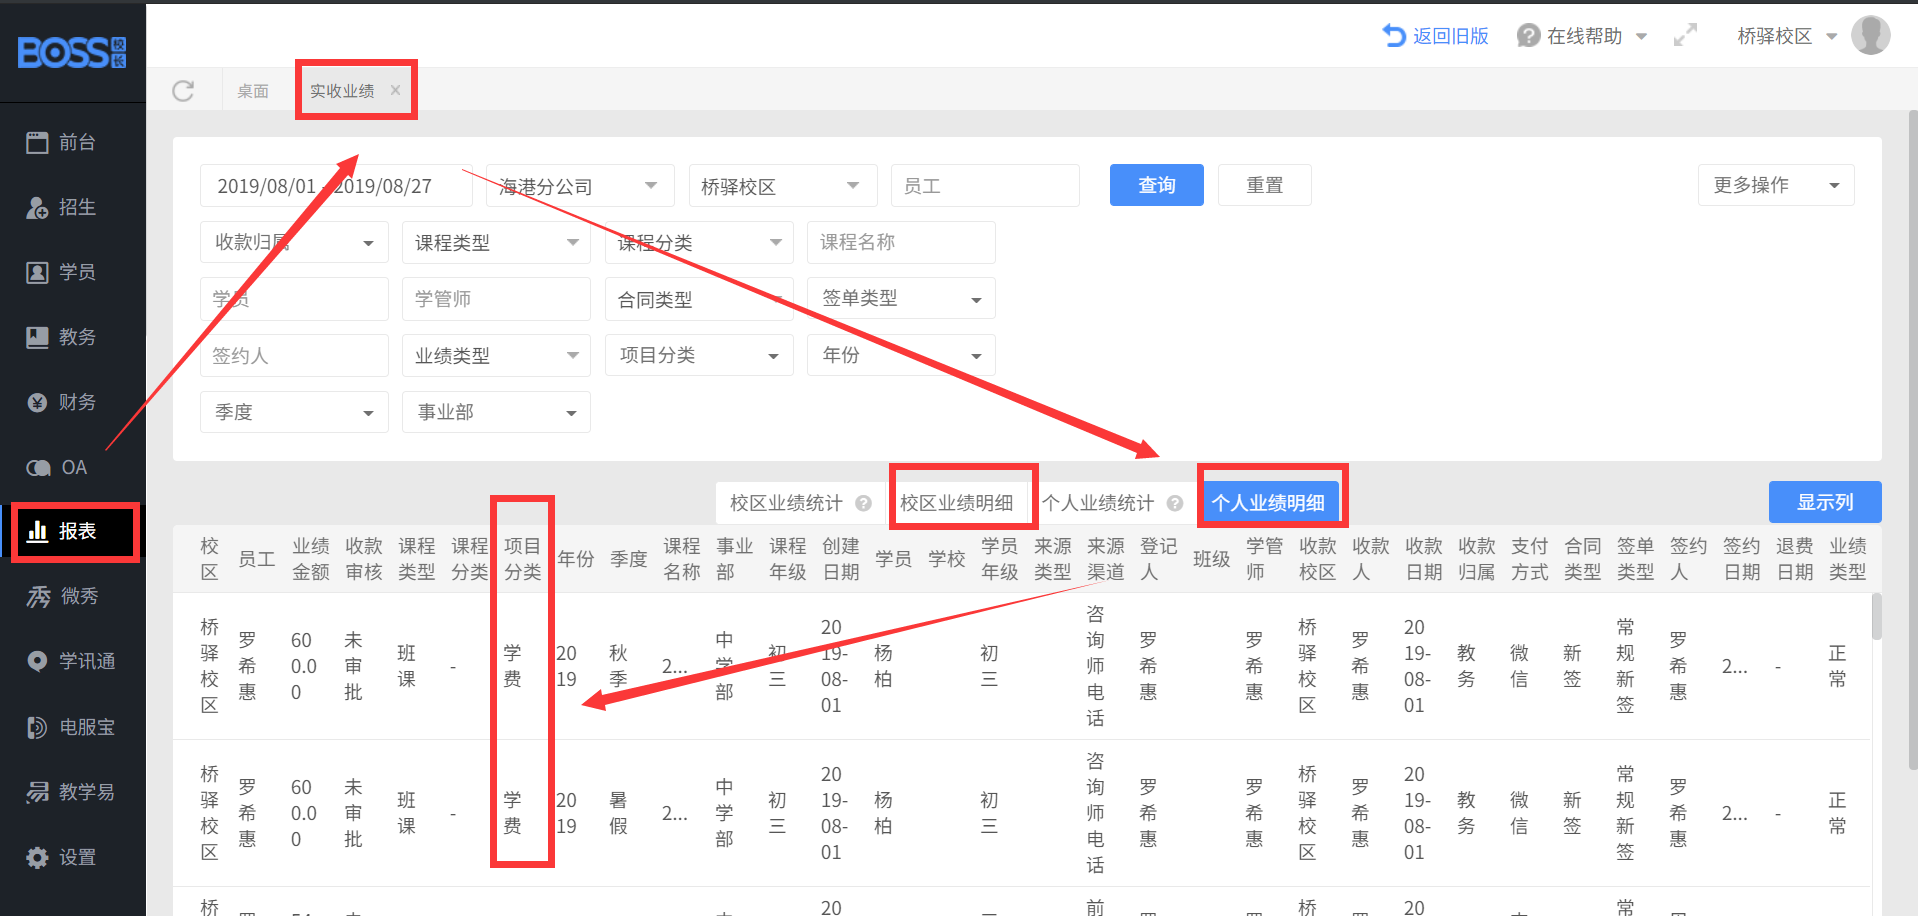Open the 教学易 sidebar menu
The image size is (1918, 916).
[73, 792]
